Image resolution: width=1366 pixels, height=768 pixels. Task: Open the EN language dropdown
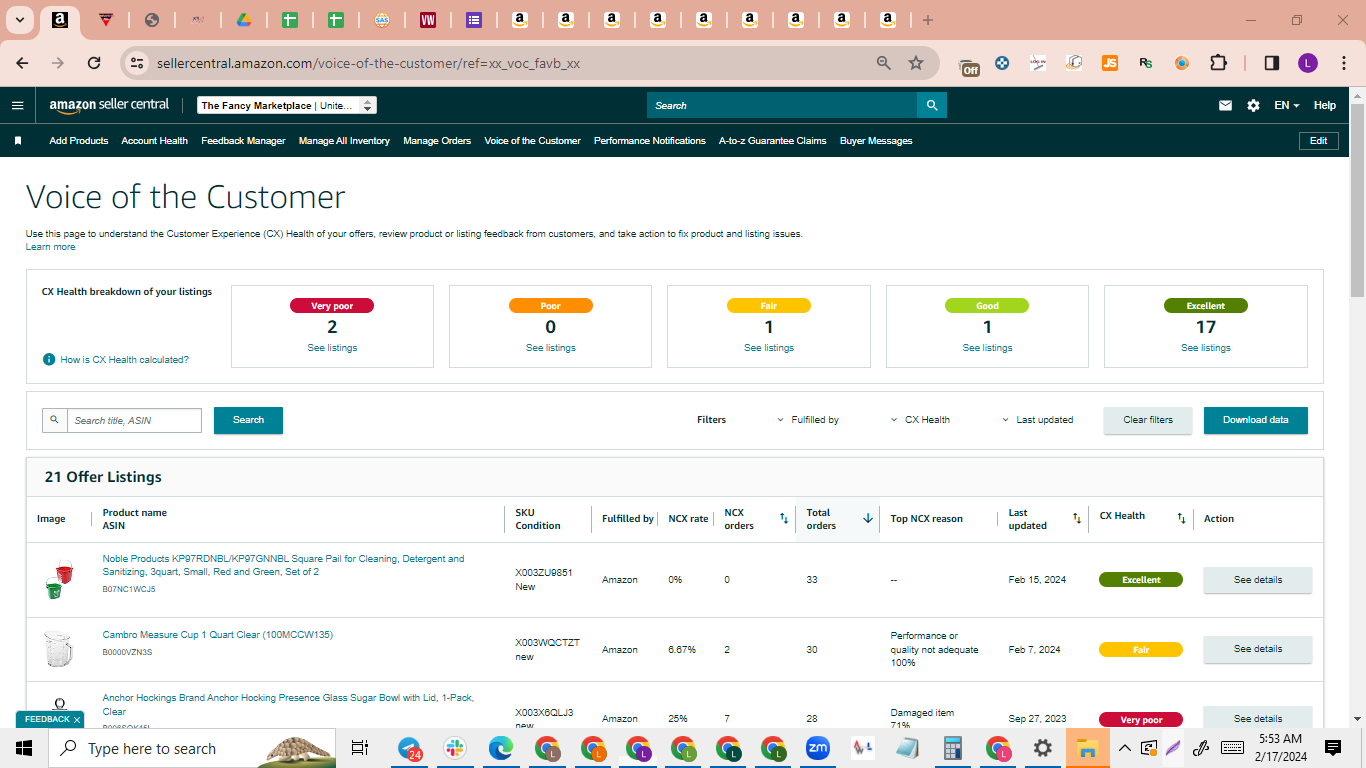(x=1286, y=105)
